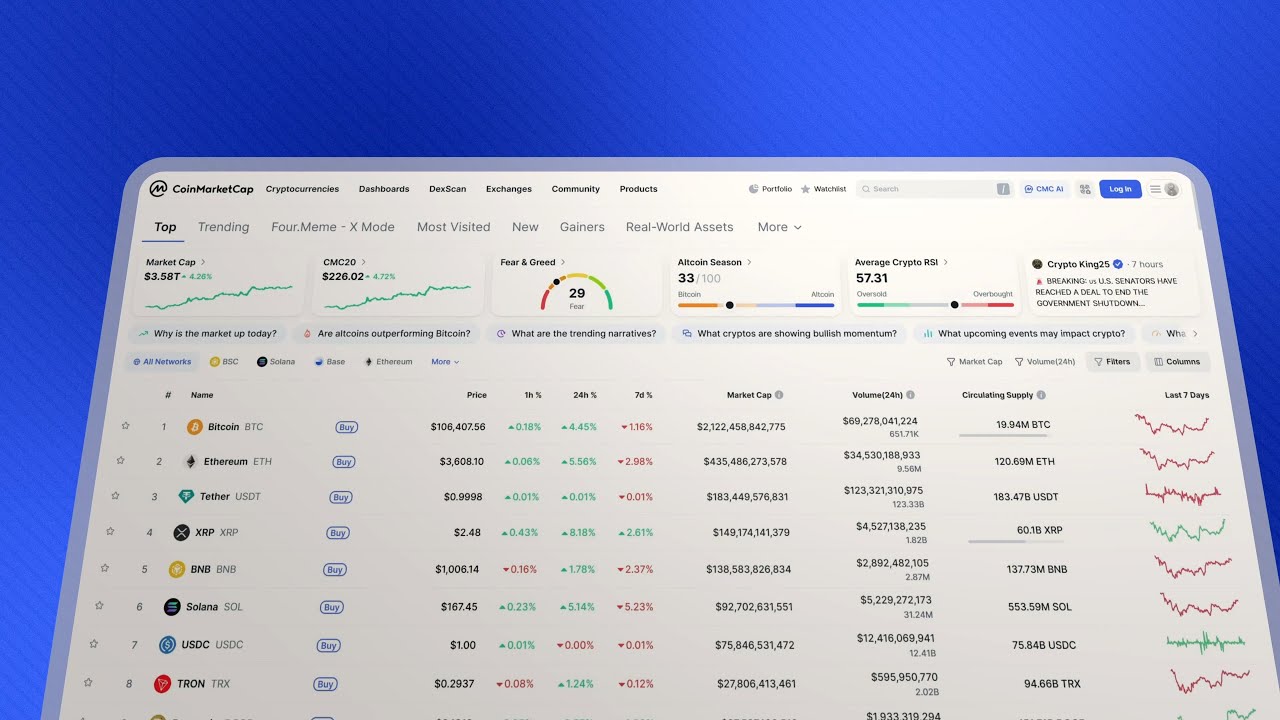Image resolution: width=1280 pixels, height=720 pixels.
Task: Open the DexScan menu
Action: [448, 189]
